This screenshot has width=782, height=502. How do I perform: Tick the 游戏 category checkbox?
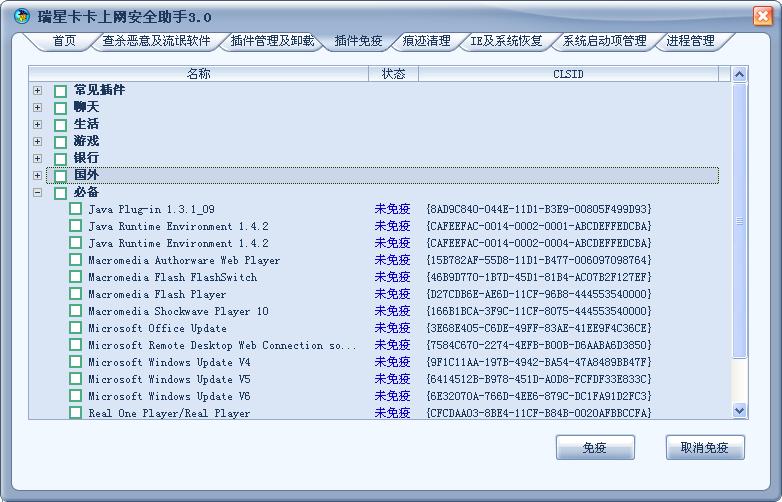(60, 142)
